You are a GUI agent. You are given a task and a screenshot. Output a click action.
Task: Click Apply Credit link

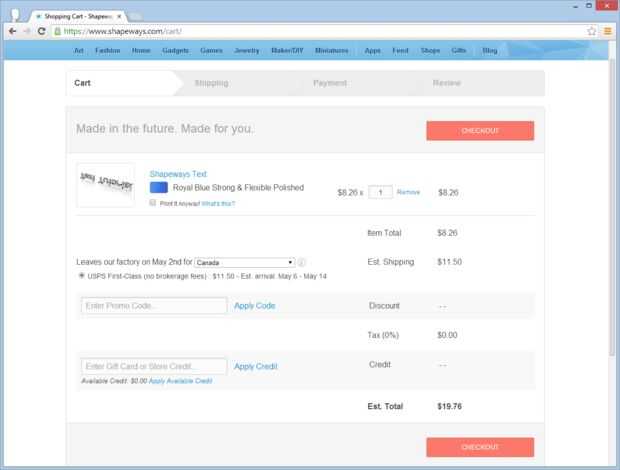(256, 366)
